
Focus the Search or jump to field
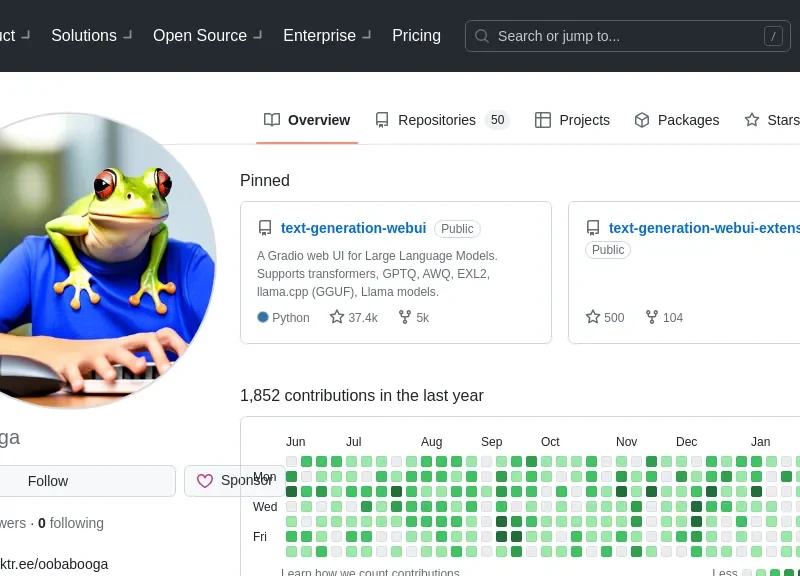tap(628, 36)
